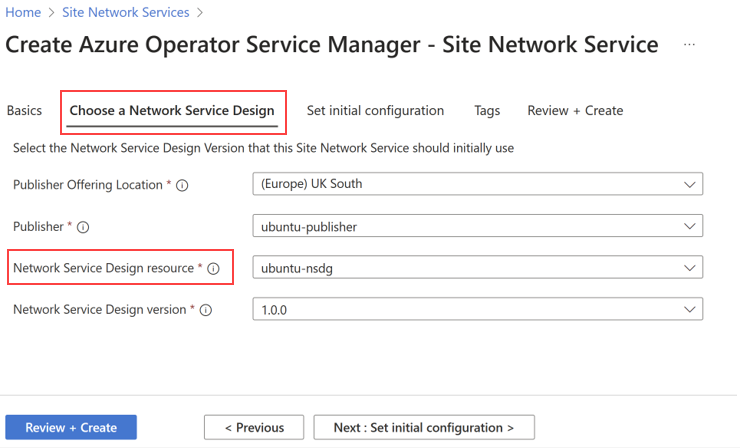740x448 pixels.
Task: Click info icon beside Publisher Offering Location
Action: [183, 185]
